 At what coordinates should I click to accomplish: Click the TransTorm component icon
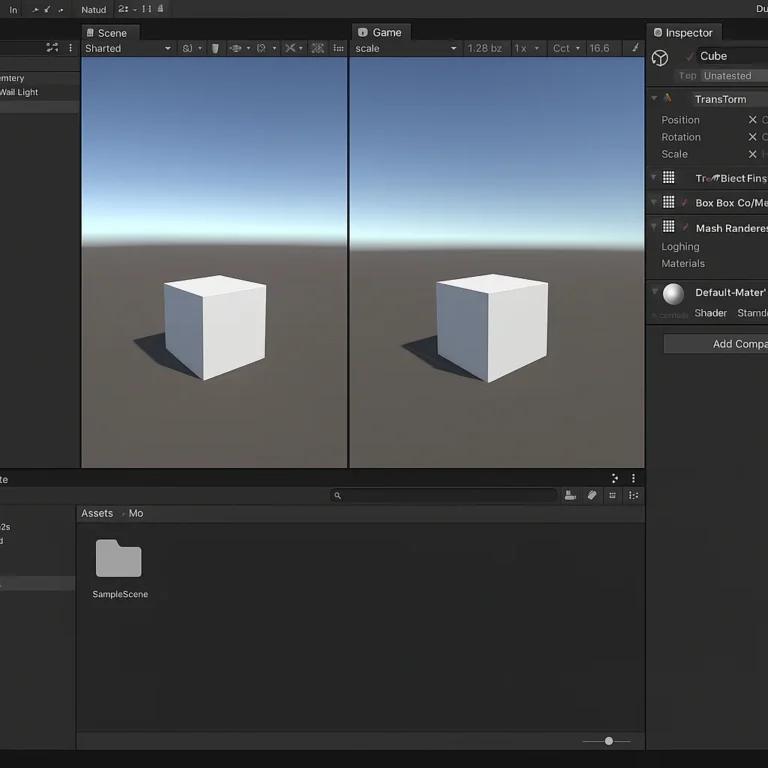pos(668,98)
